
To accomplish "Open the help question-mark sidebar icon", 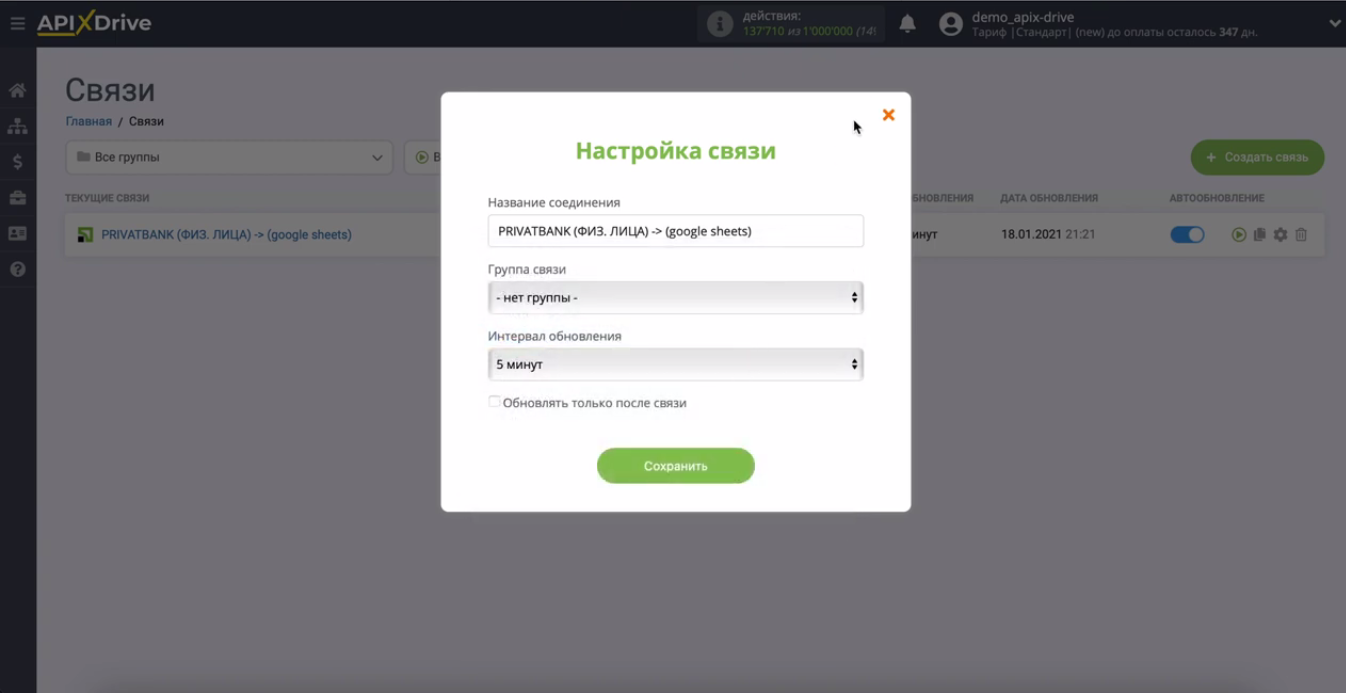I will tap(17, 269).
